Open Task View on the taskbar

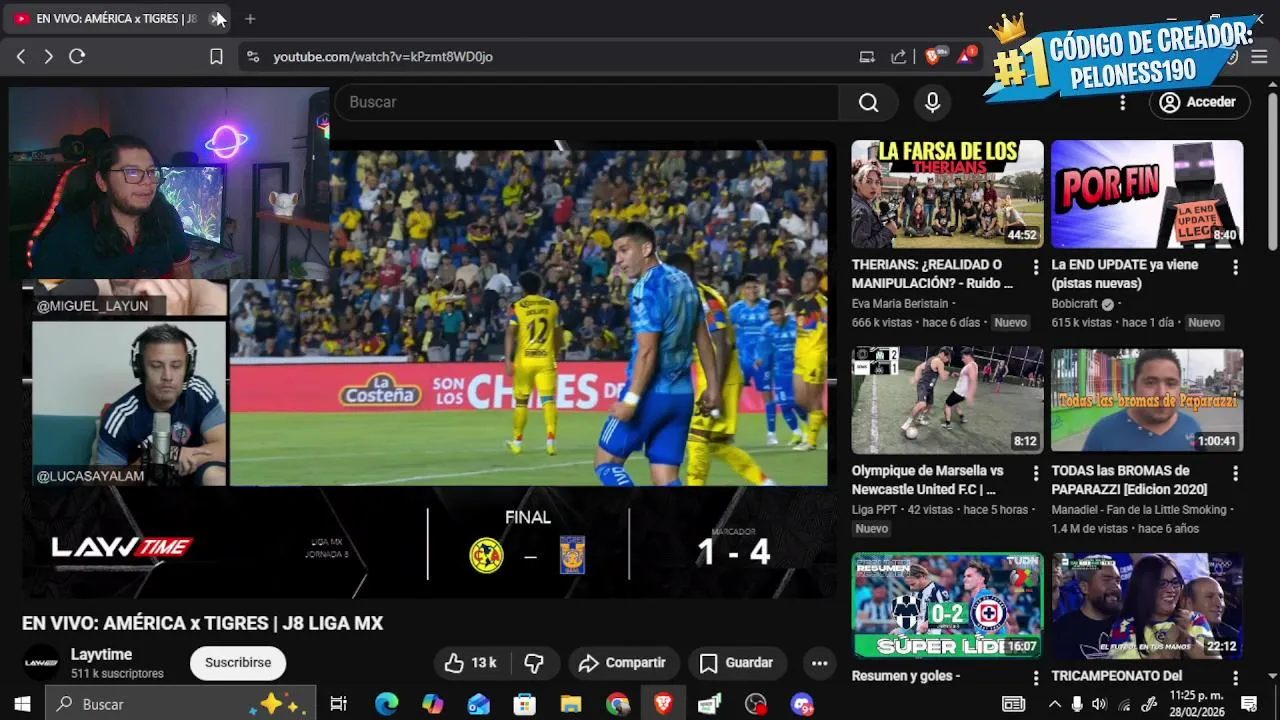tap(339, 704)
